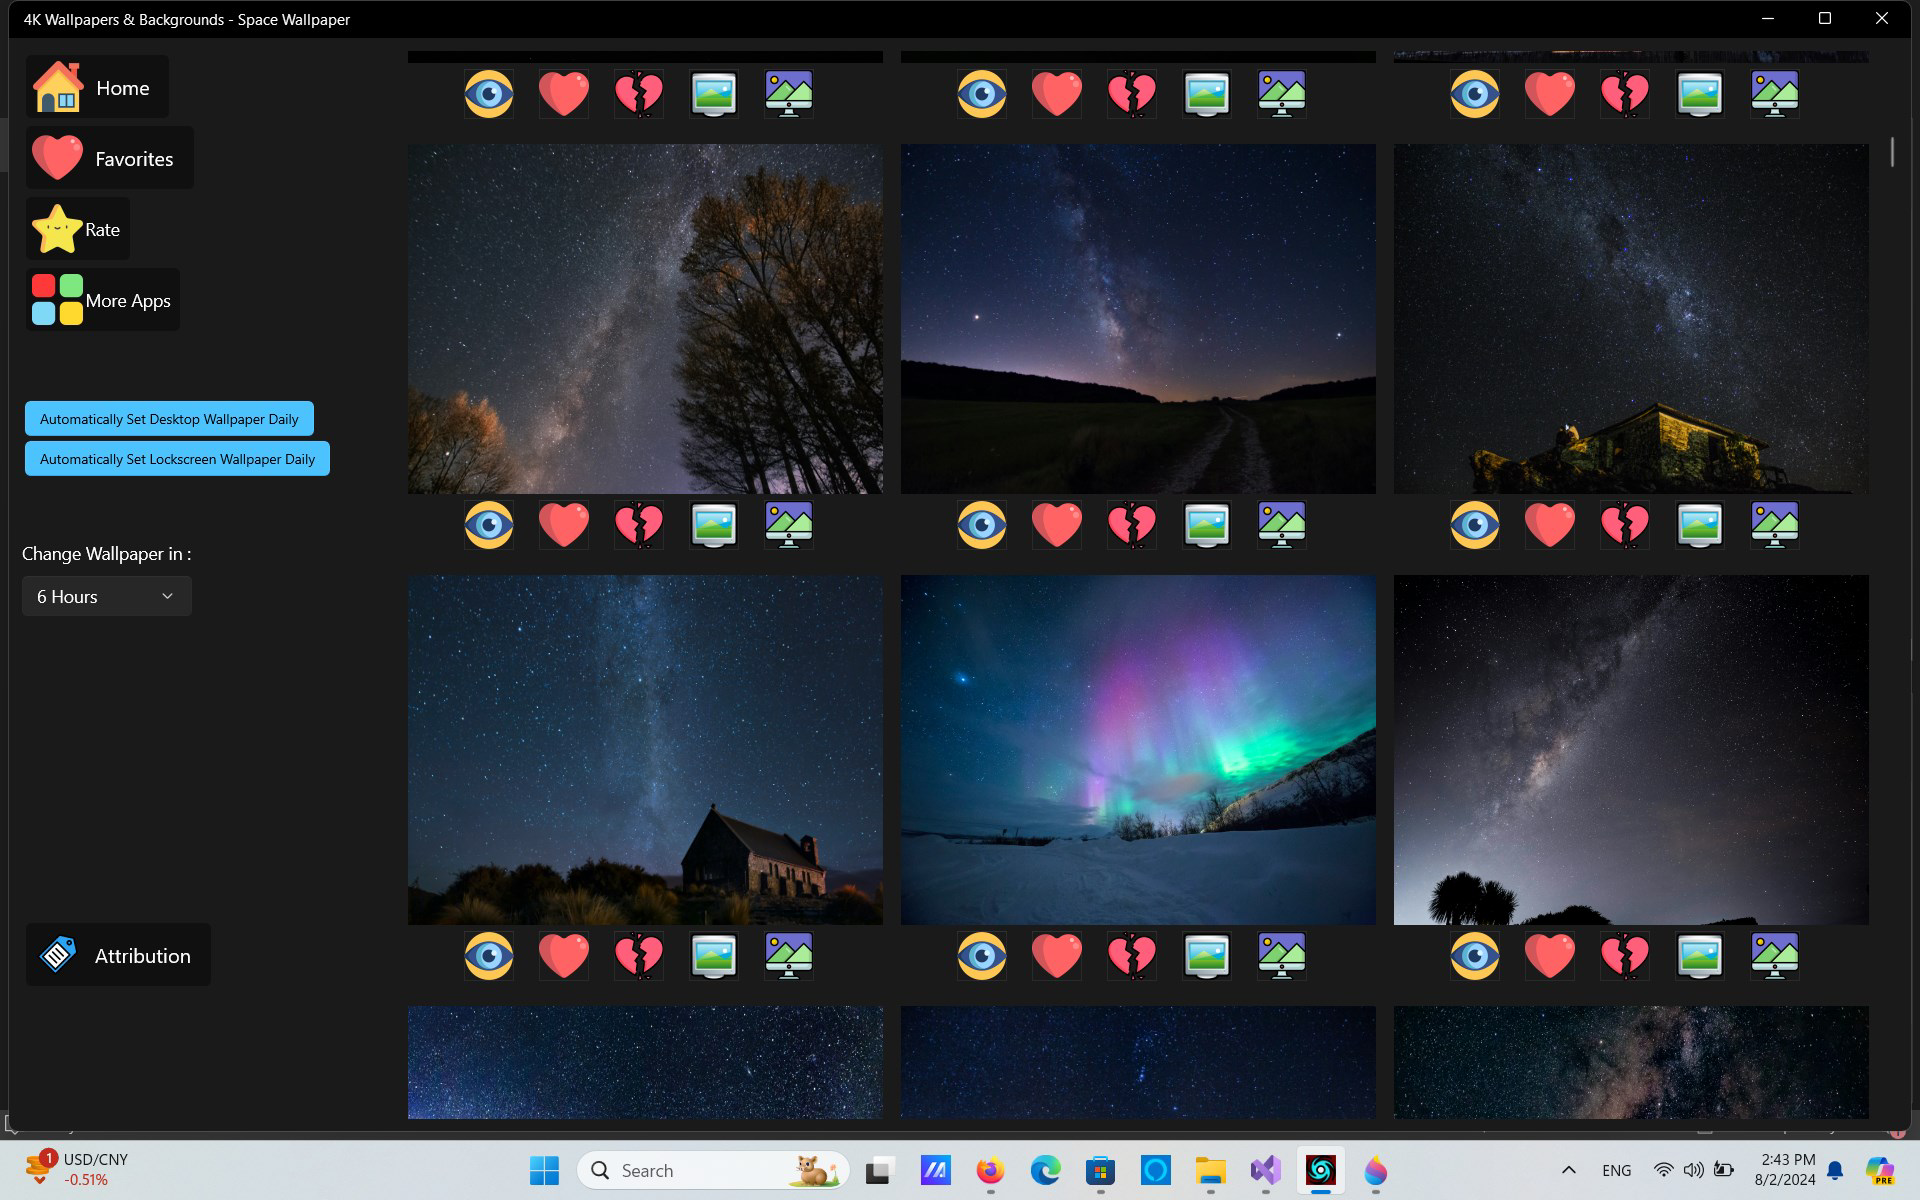The height and width of the screenshot is (1200, 1920).
Task: Set stone cabin wallpaper using monitor landscape icon
Action: click(x=1775, y=525)
